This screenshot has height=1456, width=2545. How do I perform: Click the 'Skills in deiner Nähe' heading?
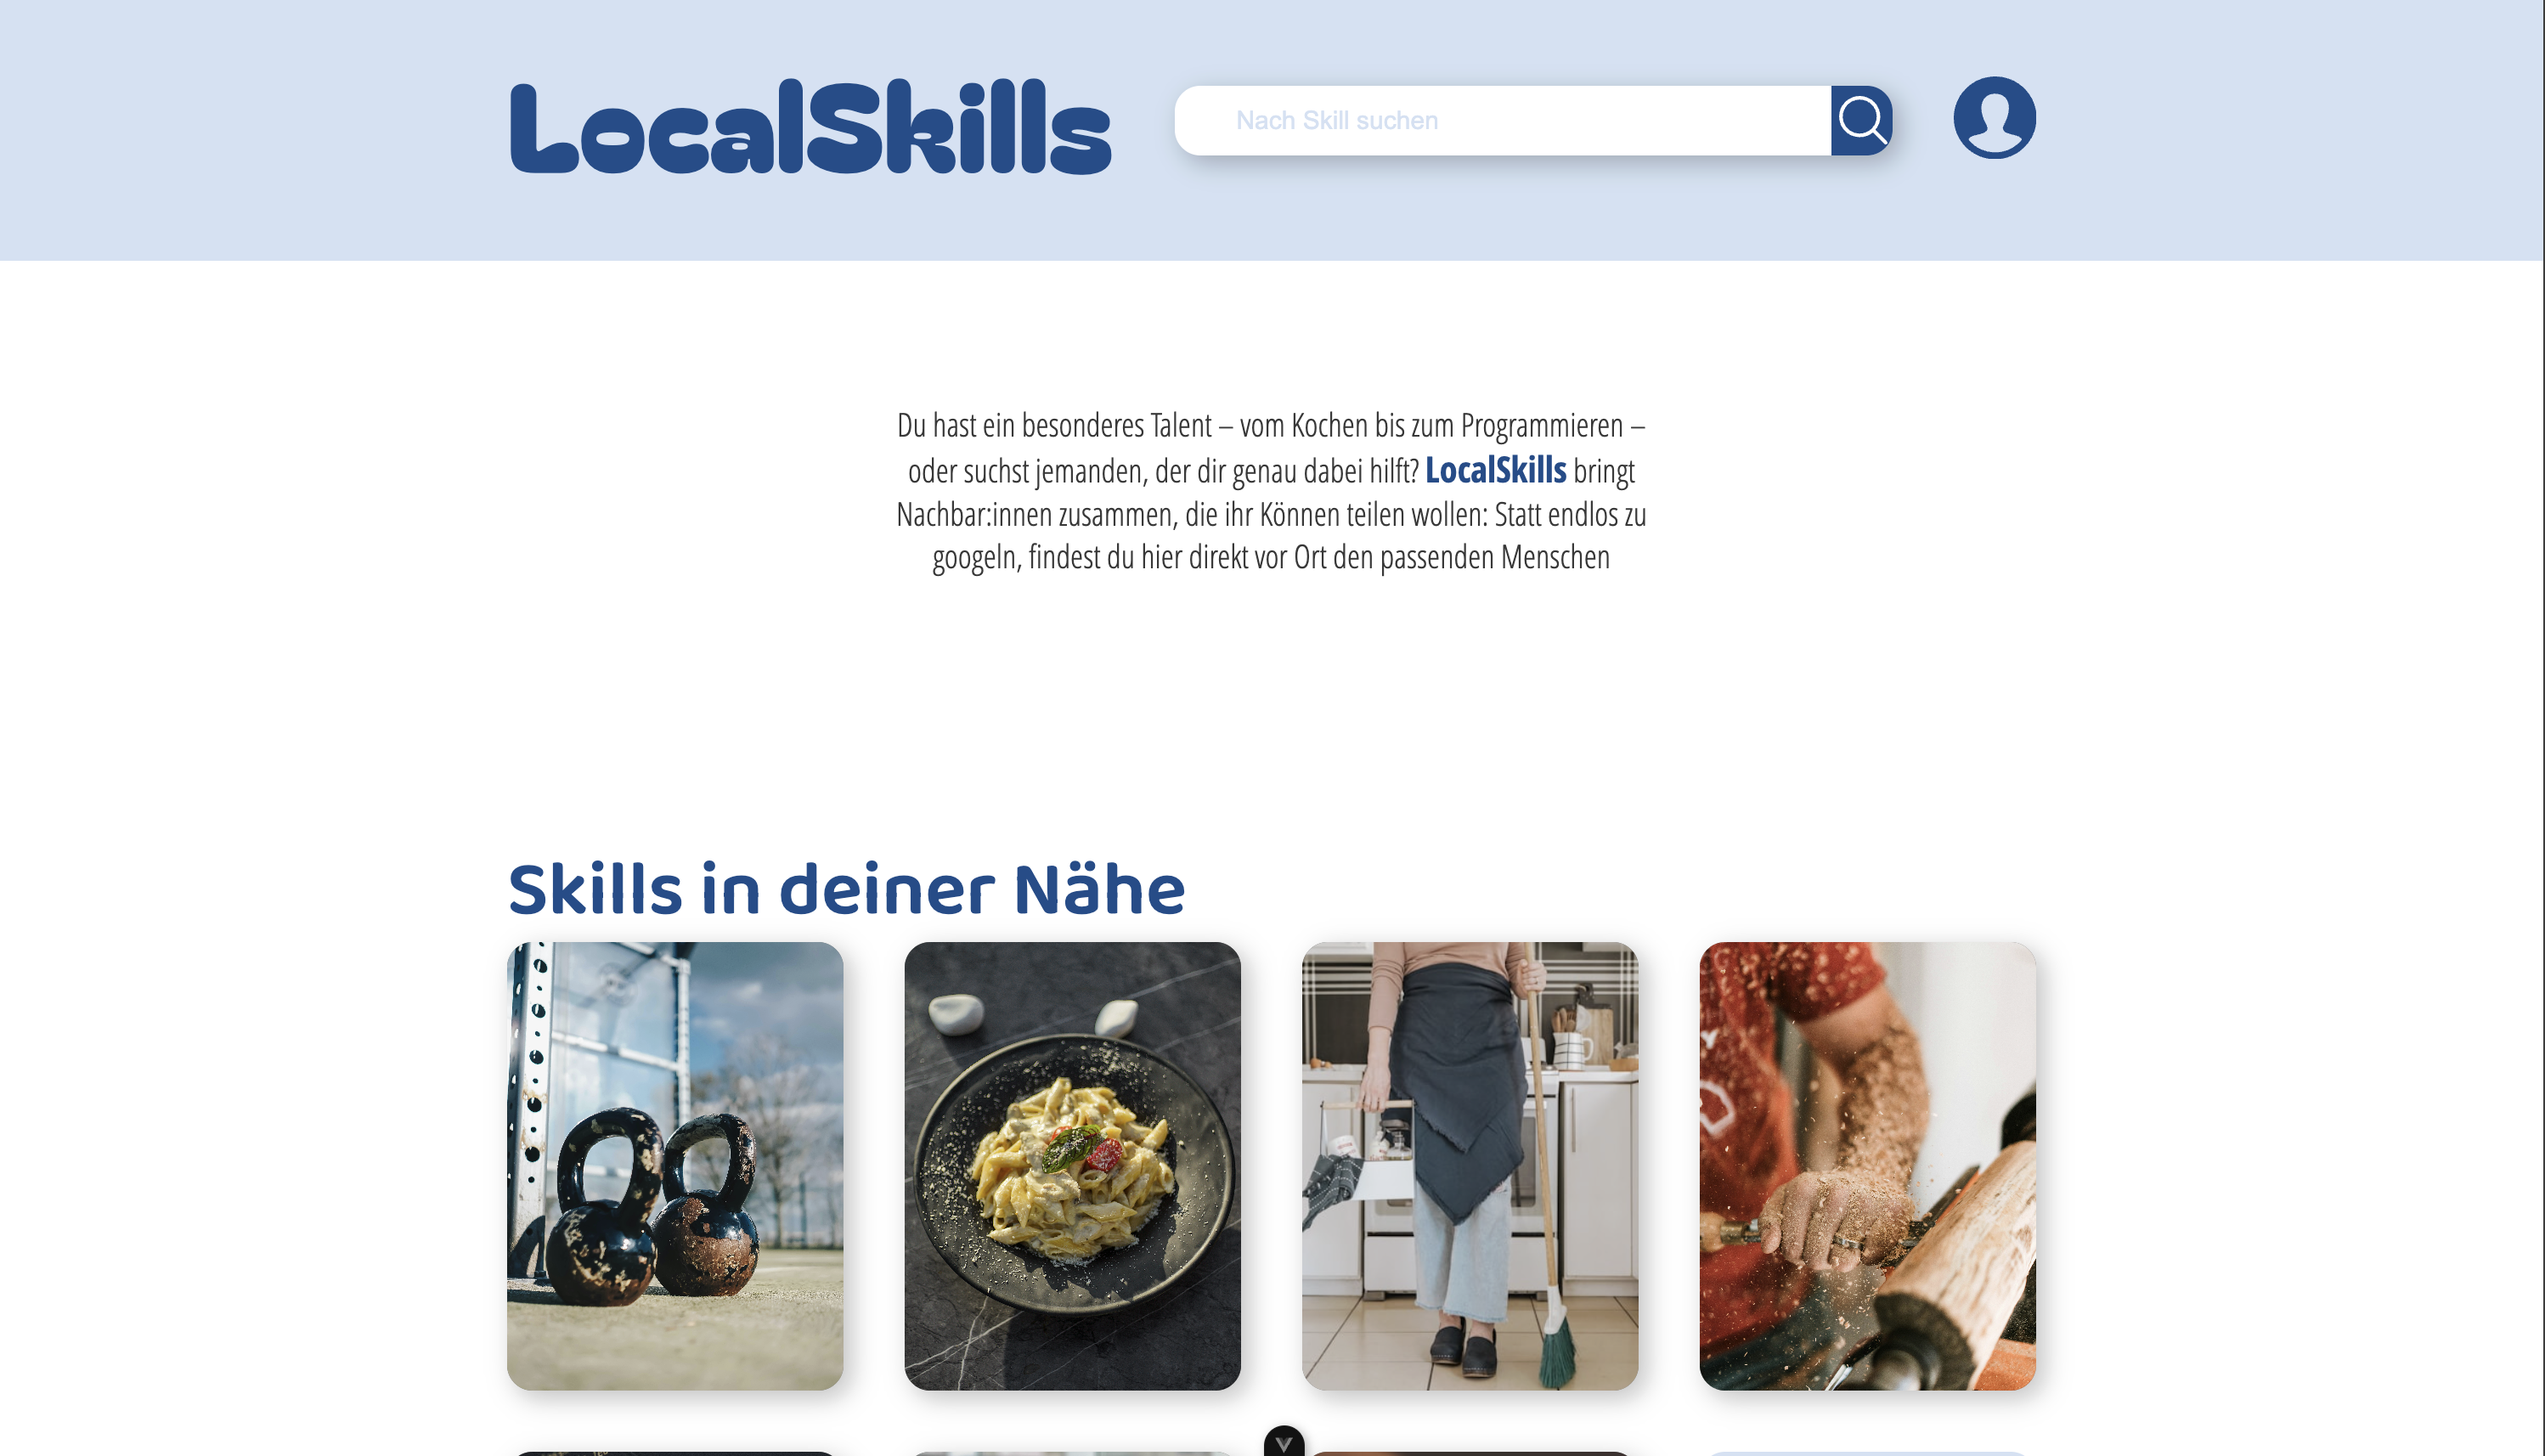[846, 889]
